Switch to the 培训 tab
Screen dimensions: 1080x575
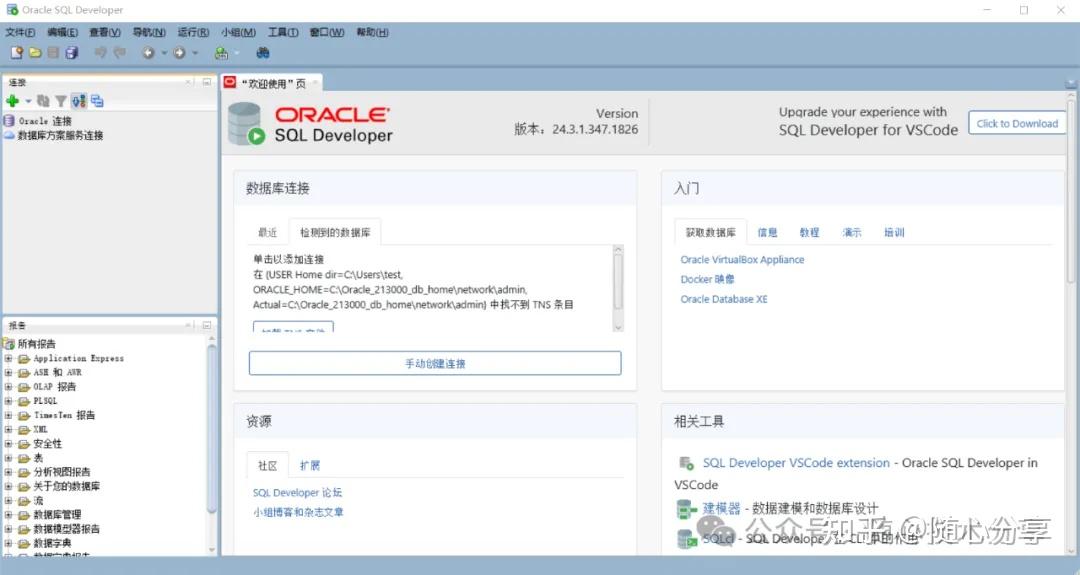pyautogui.click(x=894, y=232)
